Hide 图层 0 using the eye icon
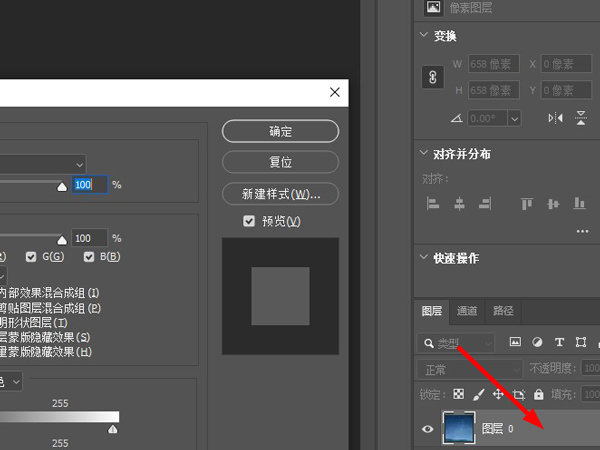 (428, 429)
